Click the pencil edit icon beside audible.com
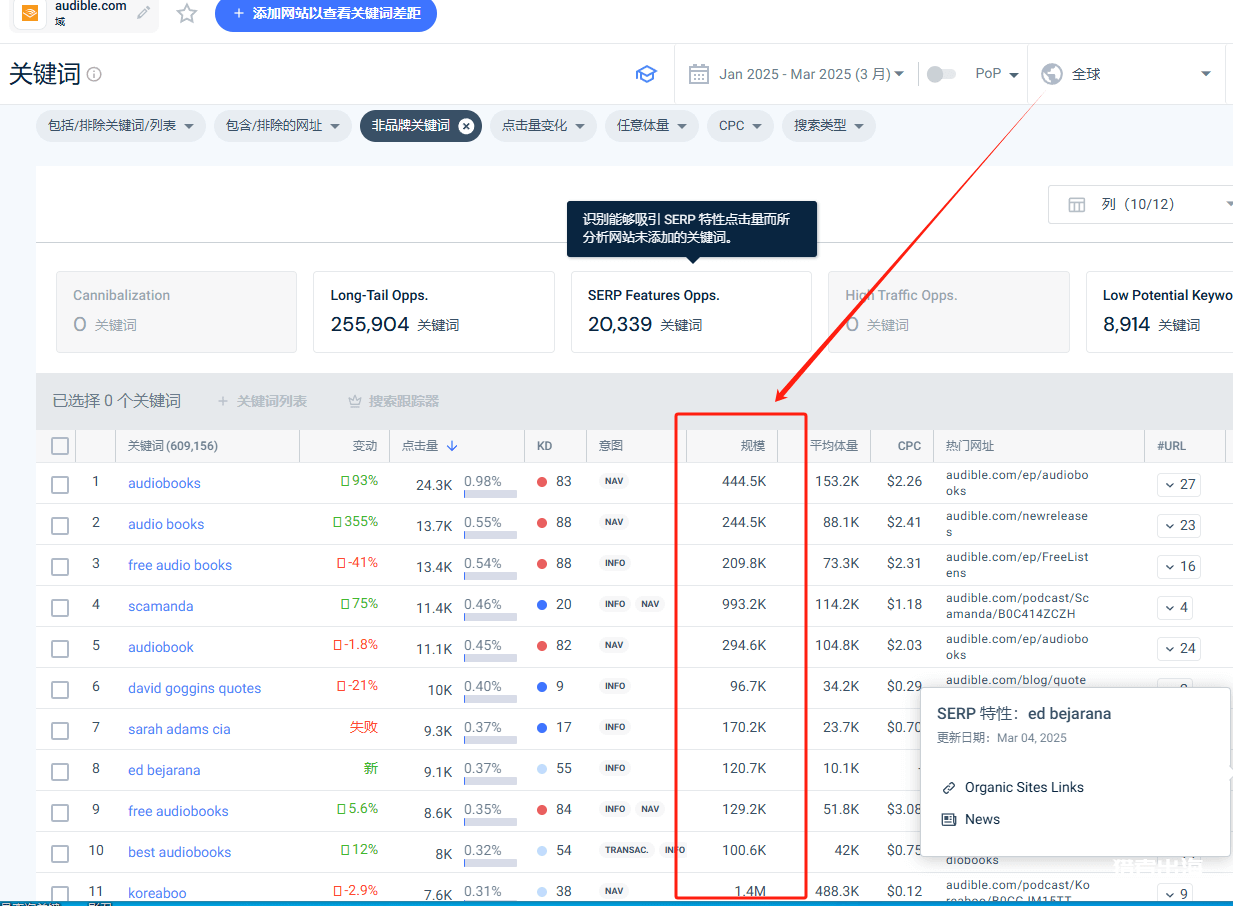This screenshot has height=906, width=1233. pyautogui.click(x=144, y=13)
